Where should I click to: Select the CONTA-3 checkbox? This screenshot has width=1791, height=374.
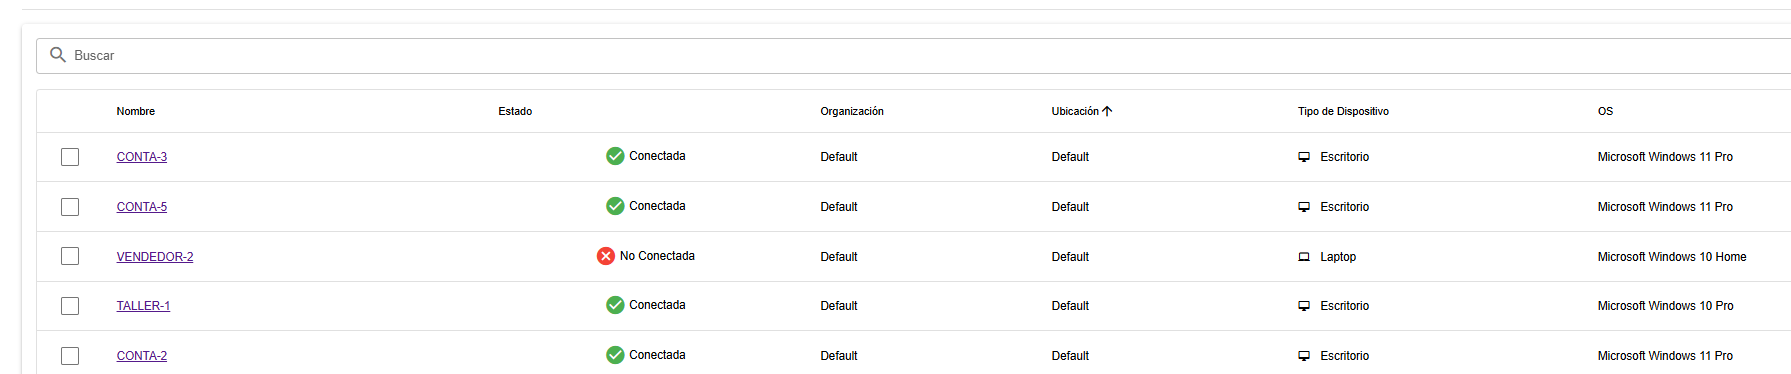(70, 157)
